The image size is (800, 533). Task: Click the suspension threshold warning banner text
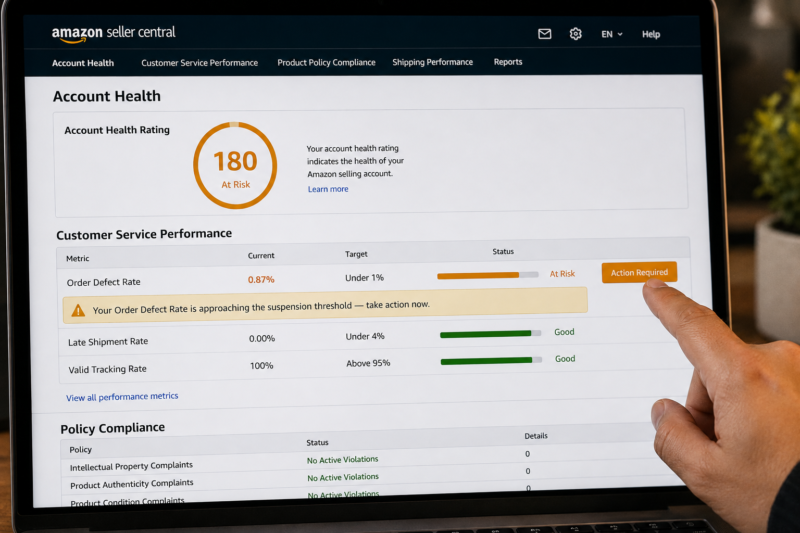[x=261, y=307]
